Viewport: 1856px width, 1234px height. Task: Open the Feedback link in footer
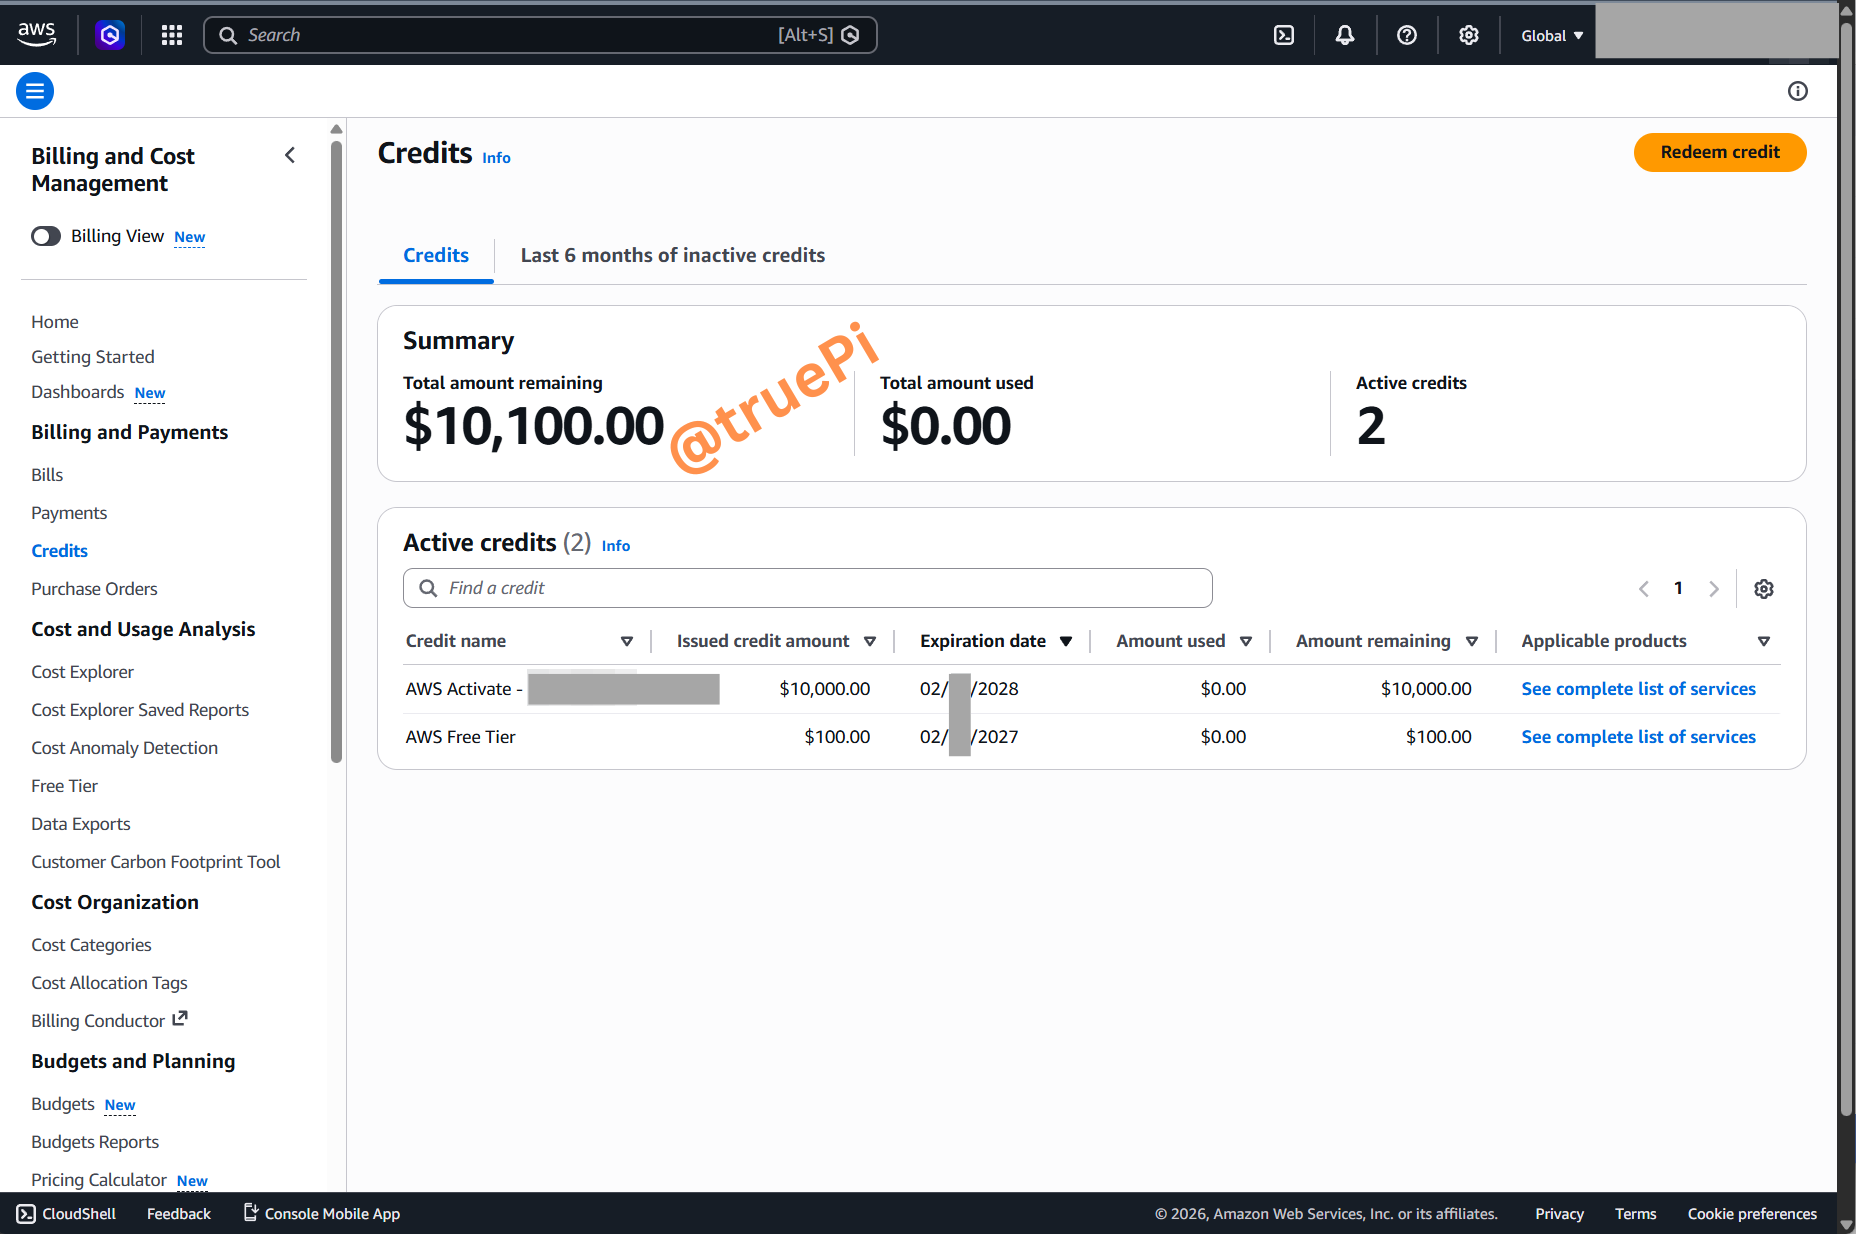179,1214
